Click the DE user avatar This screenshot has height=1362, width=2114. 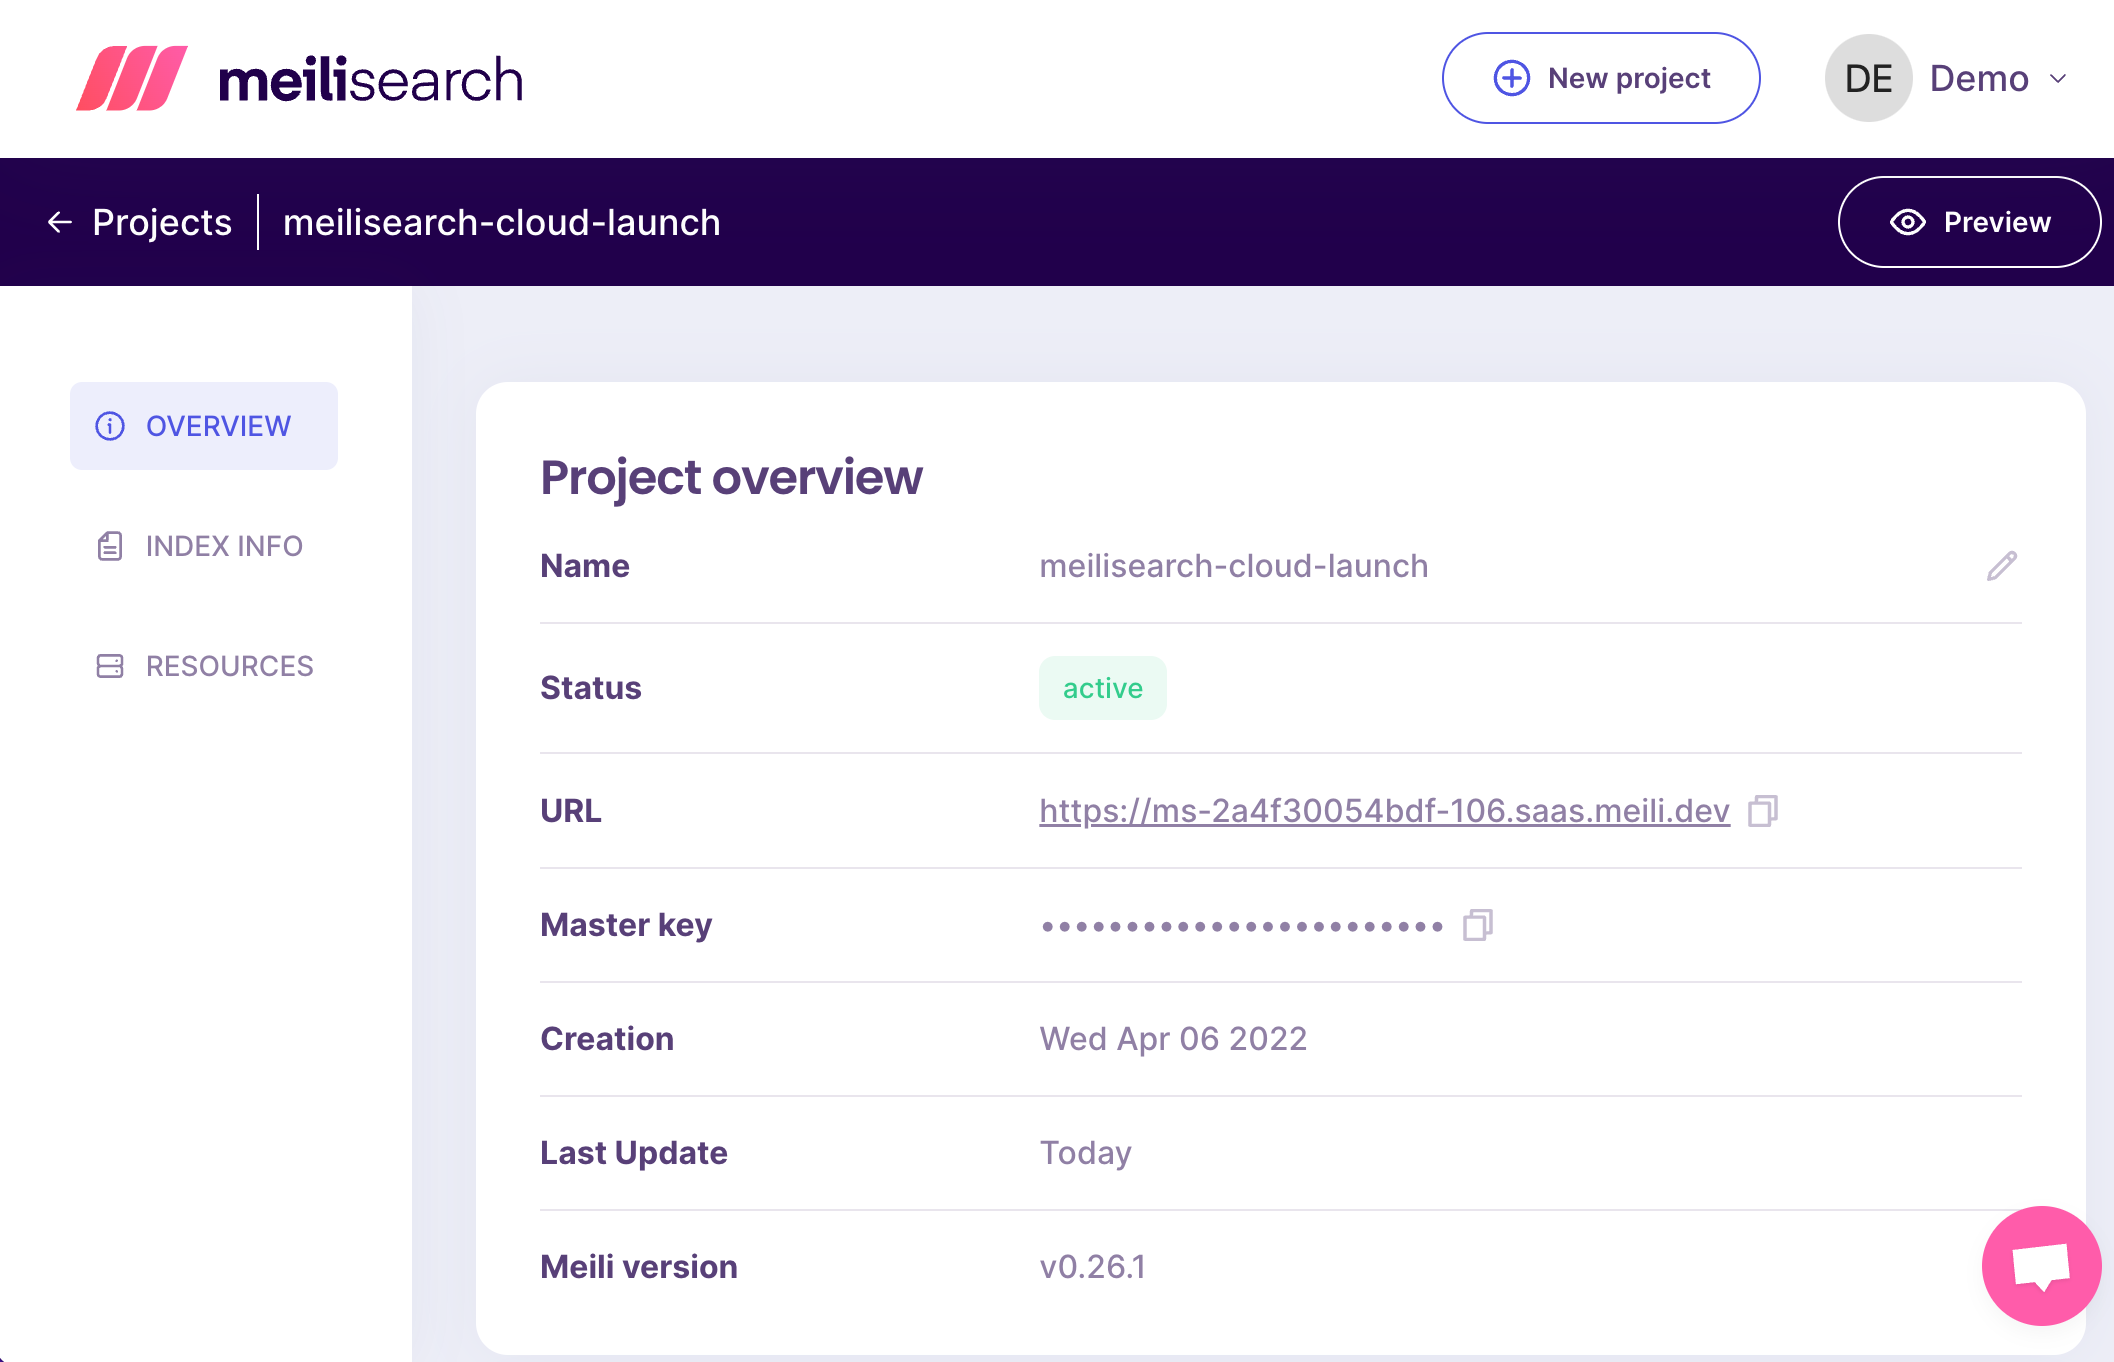click(x=1868, y=78)
